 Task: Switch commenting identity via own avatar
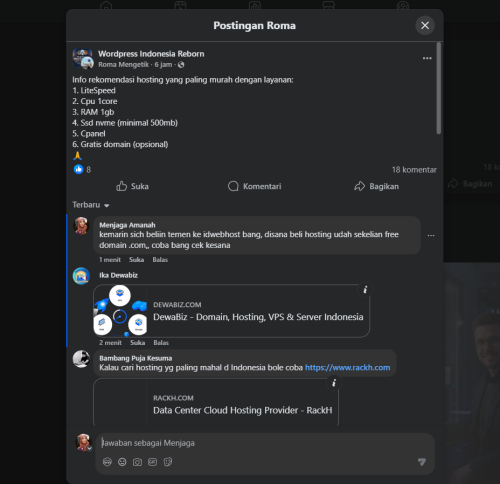coord(84,442)
